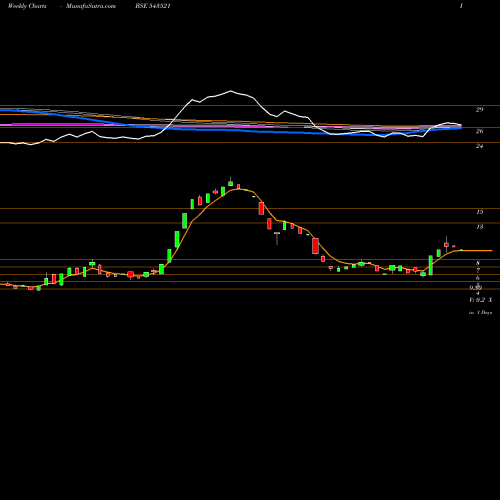
Task: Click the 7 price axis label
Action: coord(478,271)
